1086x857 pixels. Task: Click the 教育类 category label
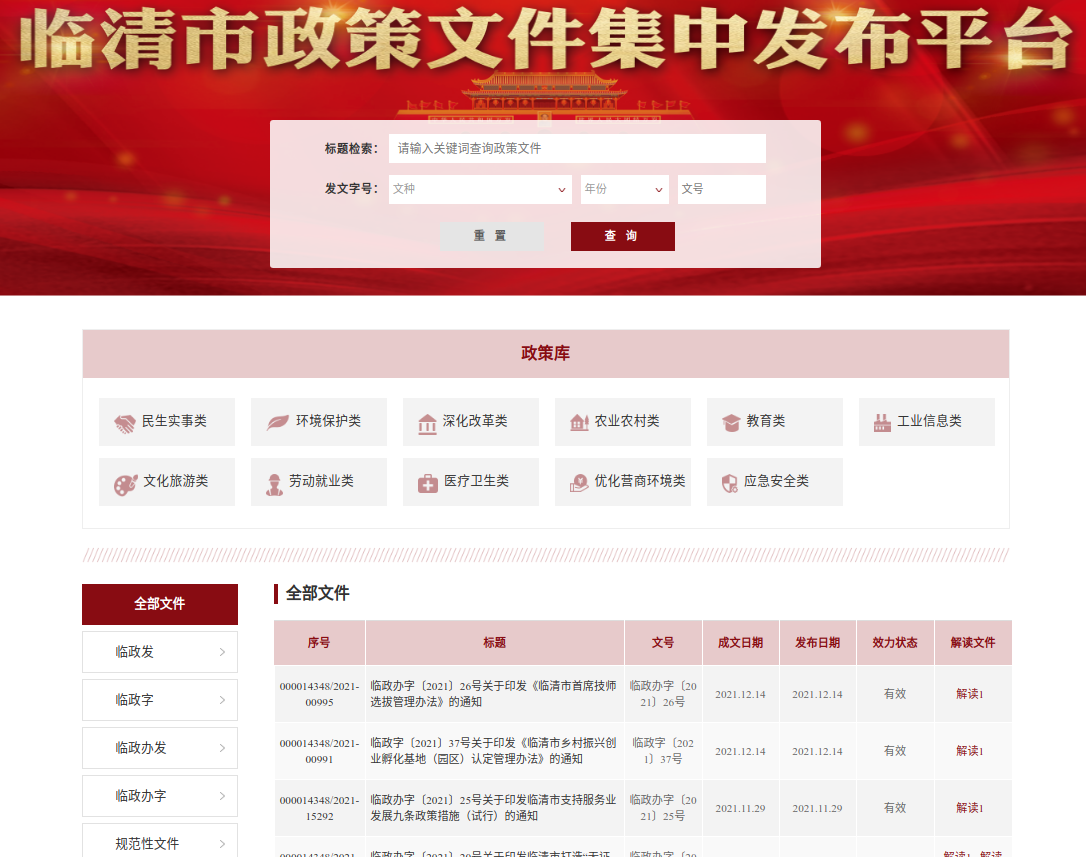765,421
